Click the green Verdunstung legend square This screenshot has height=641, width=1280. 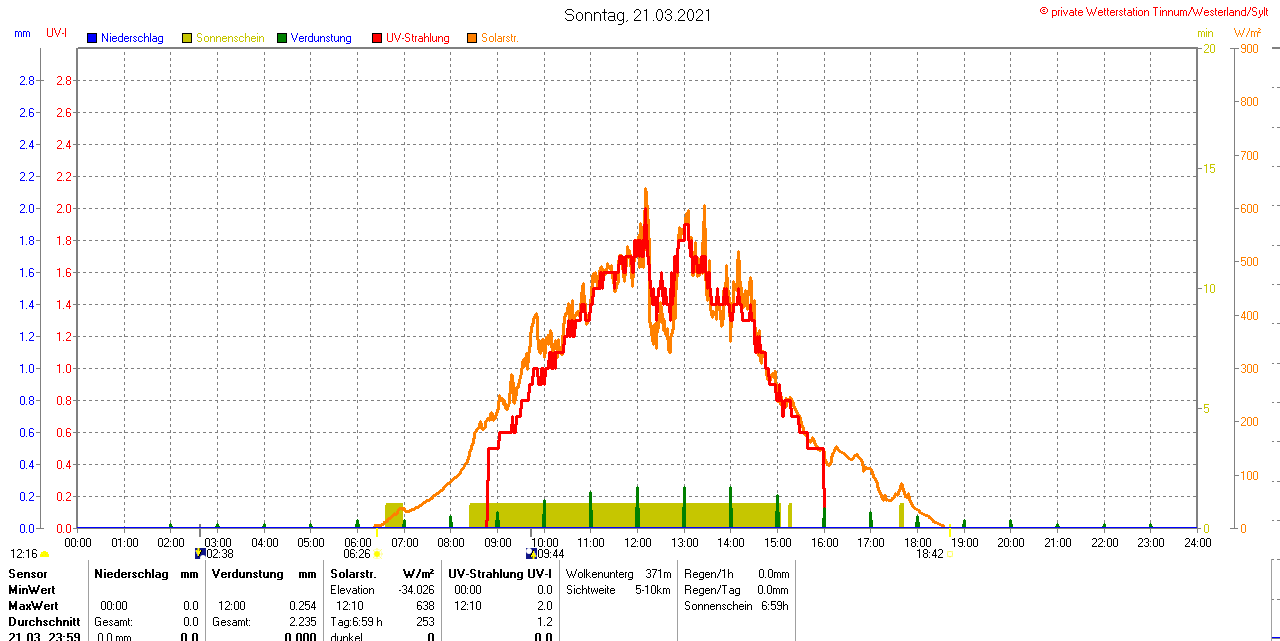click(x=282, y=38)
